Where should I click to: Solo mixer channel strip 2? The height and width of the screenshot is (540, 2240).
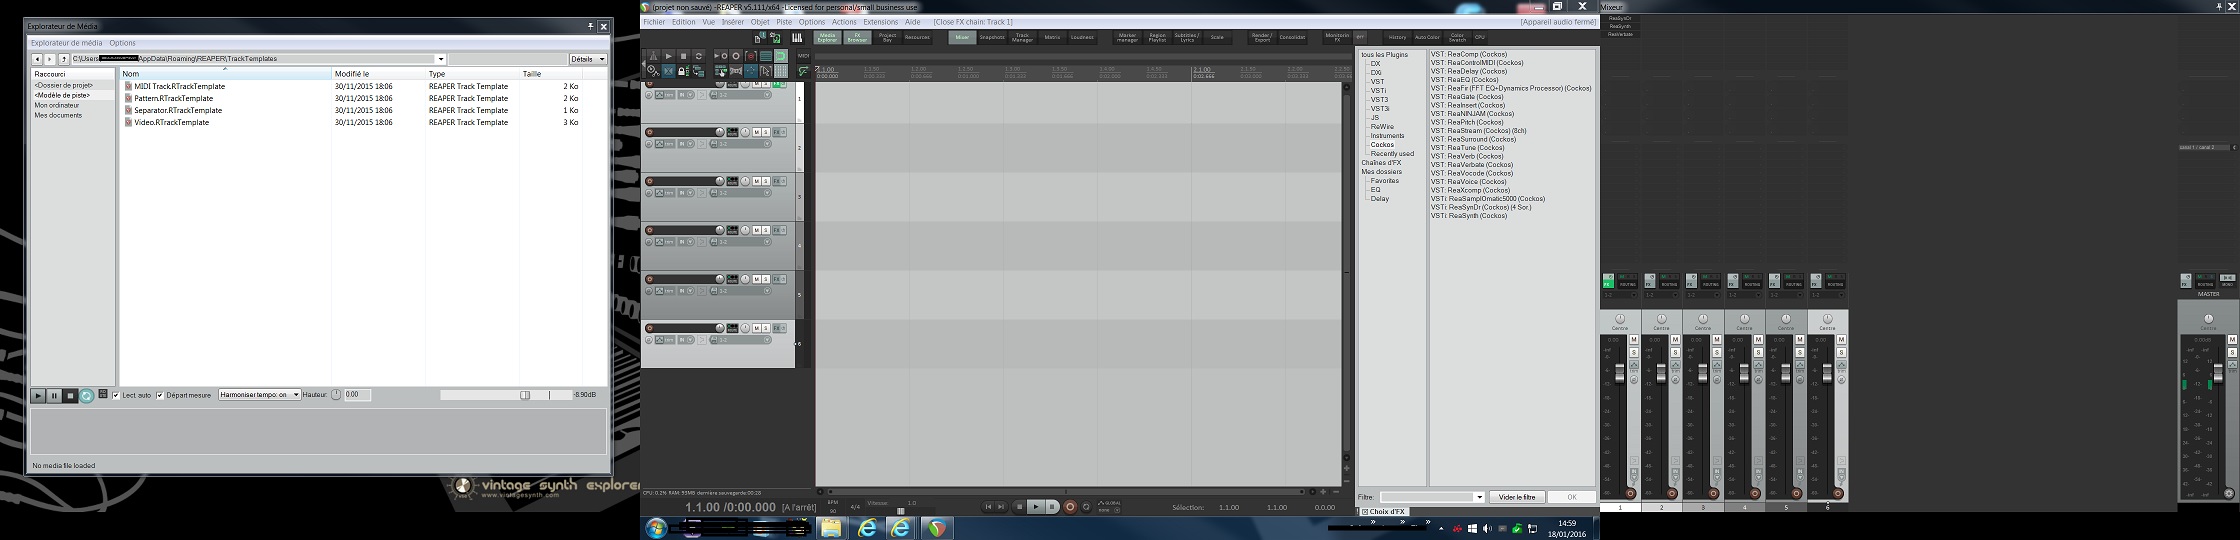click(1676, 352)
